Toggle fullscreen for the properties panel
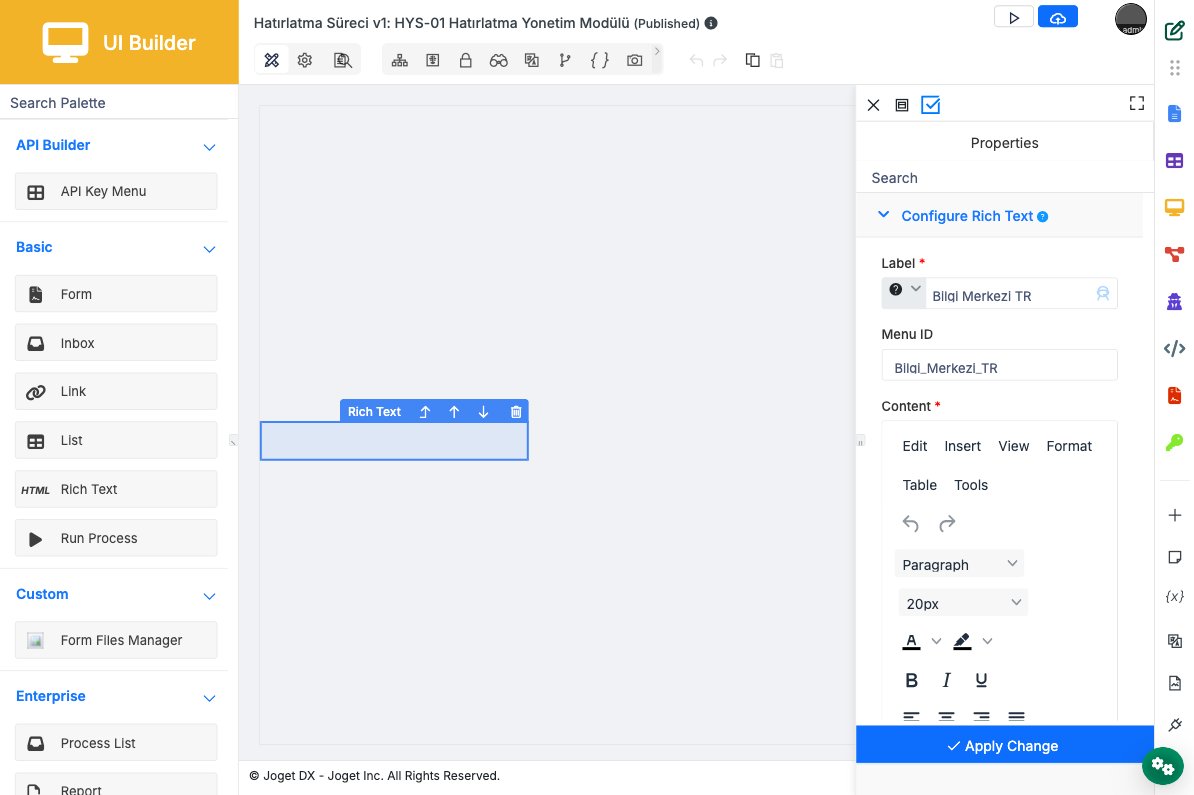Viewport: 1194px width, 795px height. click(x=1136, y=104)
